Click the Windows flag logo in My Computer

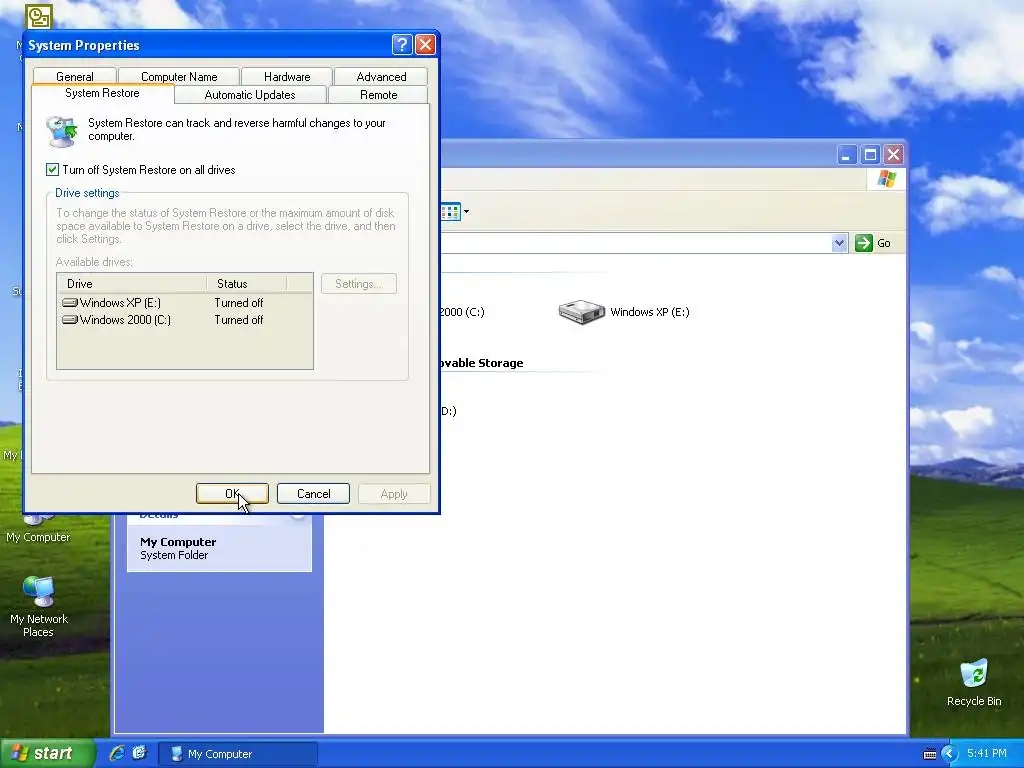(x=887, y=178)
